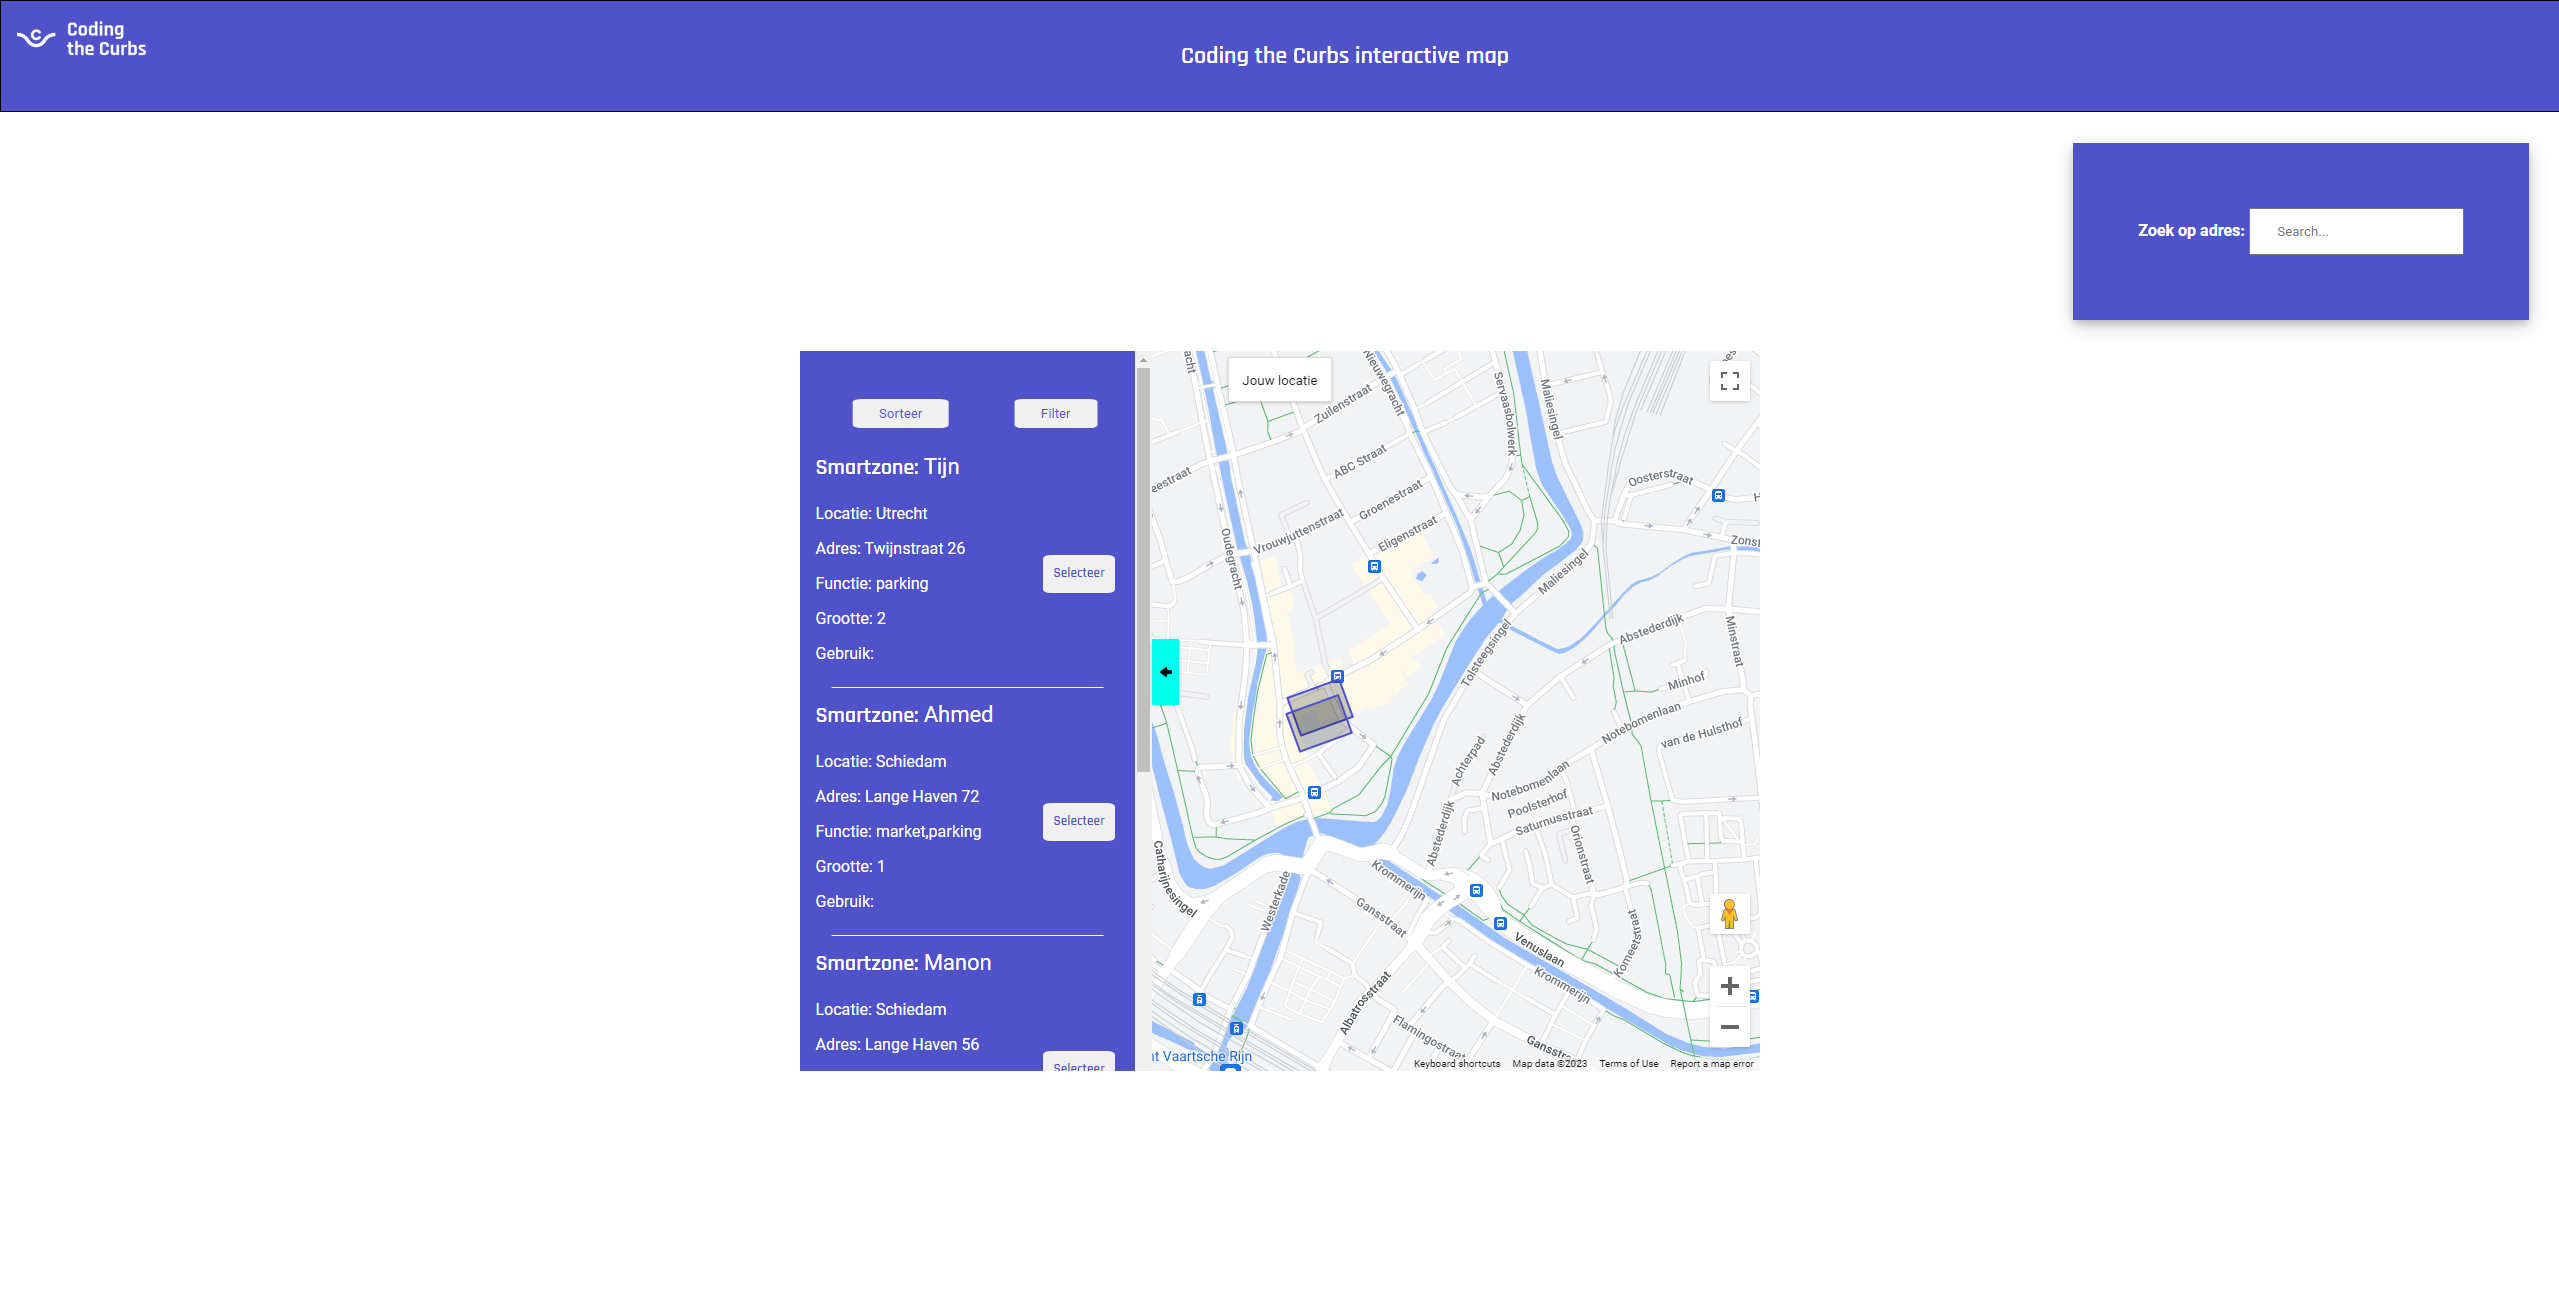Click bus stop icon near Eligenstraat
This screenshot has width=2559, height=1292.
tap(1374, 567)
